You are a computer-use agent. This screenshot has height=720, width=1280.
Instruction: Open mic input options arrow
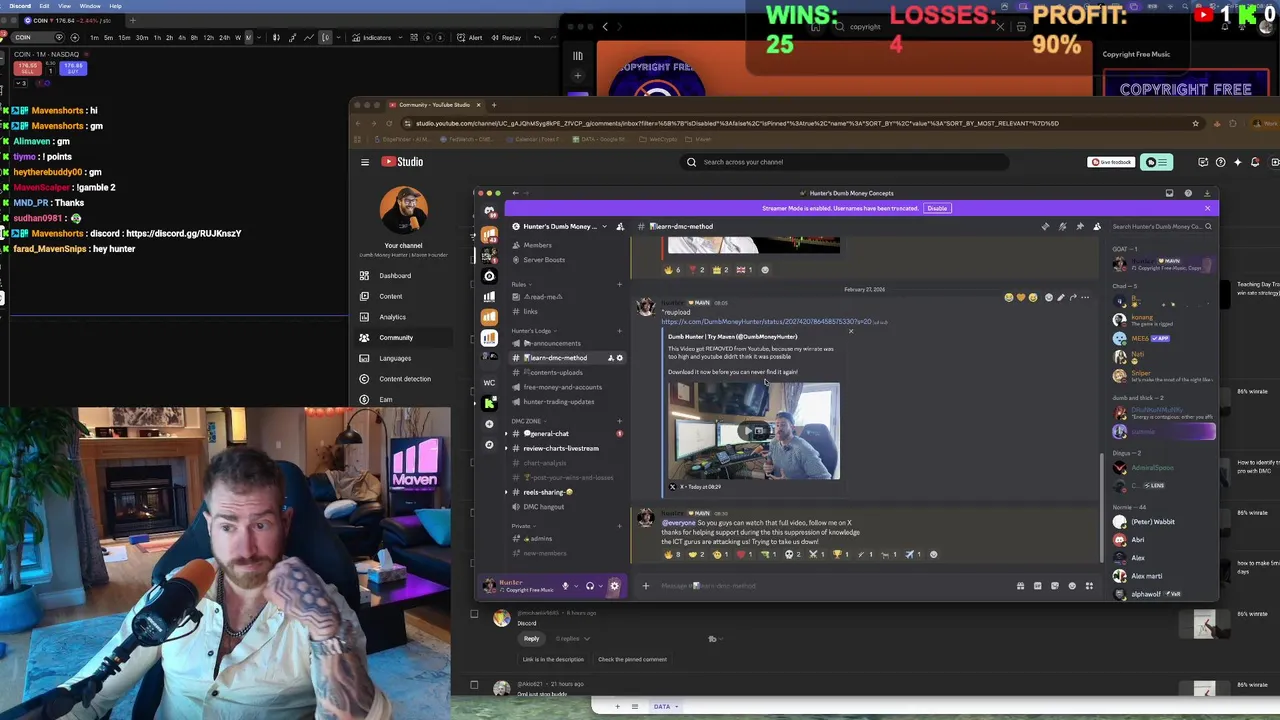click(577, 586)
